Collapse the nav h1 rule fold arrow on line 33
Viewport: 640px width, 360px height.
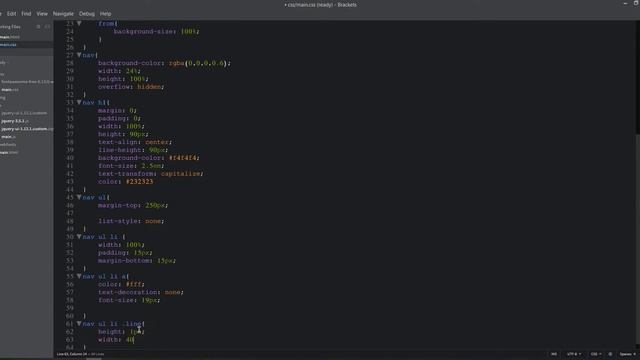(x=79, y=102)
